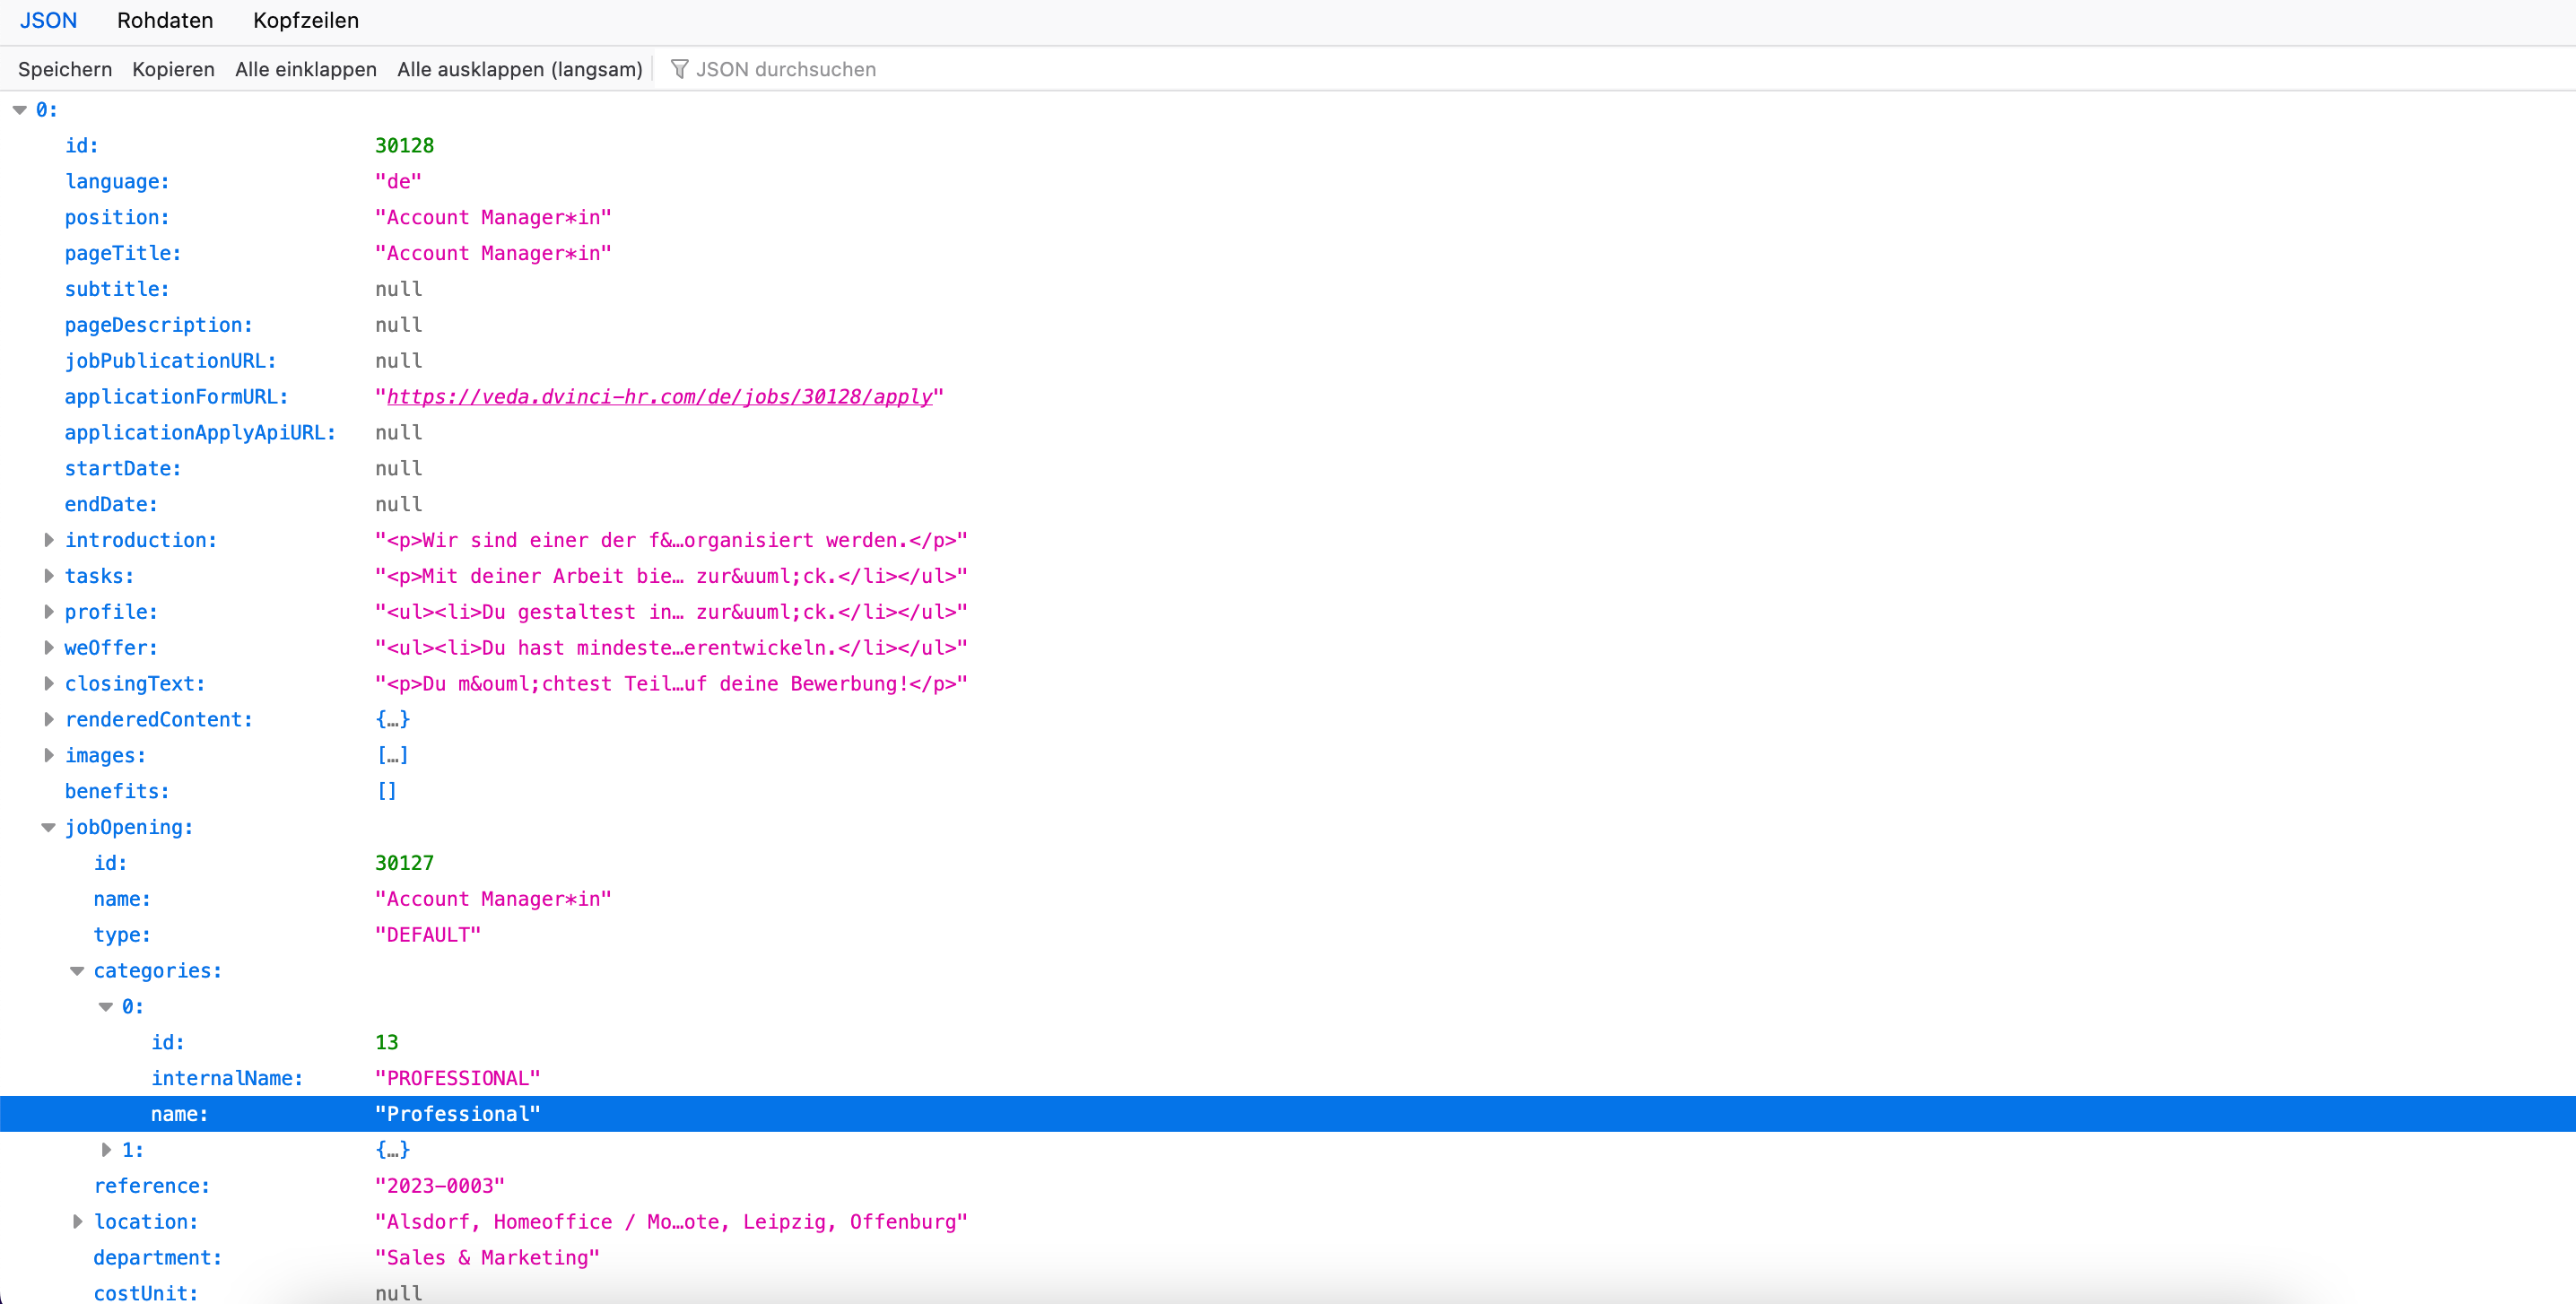Image resolution: width=2576 pixels, height=1304 pixels.
Task: Expand the location entry
Action: [77, 1222]
